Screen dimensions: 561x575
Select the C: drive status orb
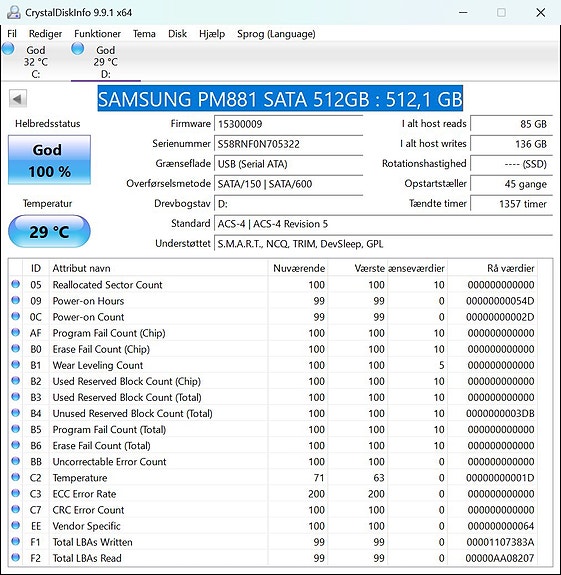click(8, 49)
